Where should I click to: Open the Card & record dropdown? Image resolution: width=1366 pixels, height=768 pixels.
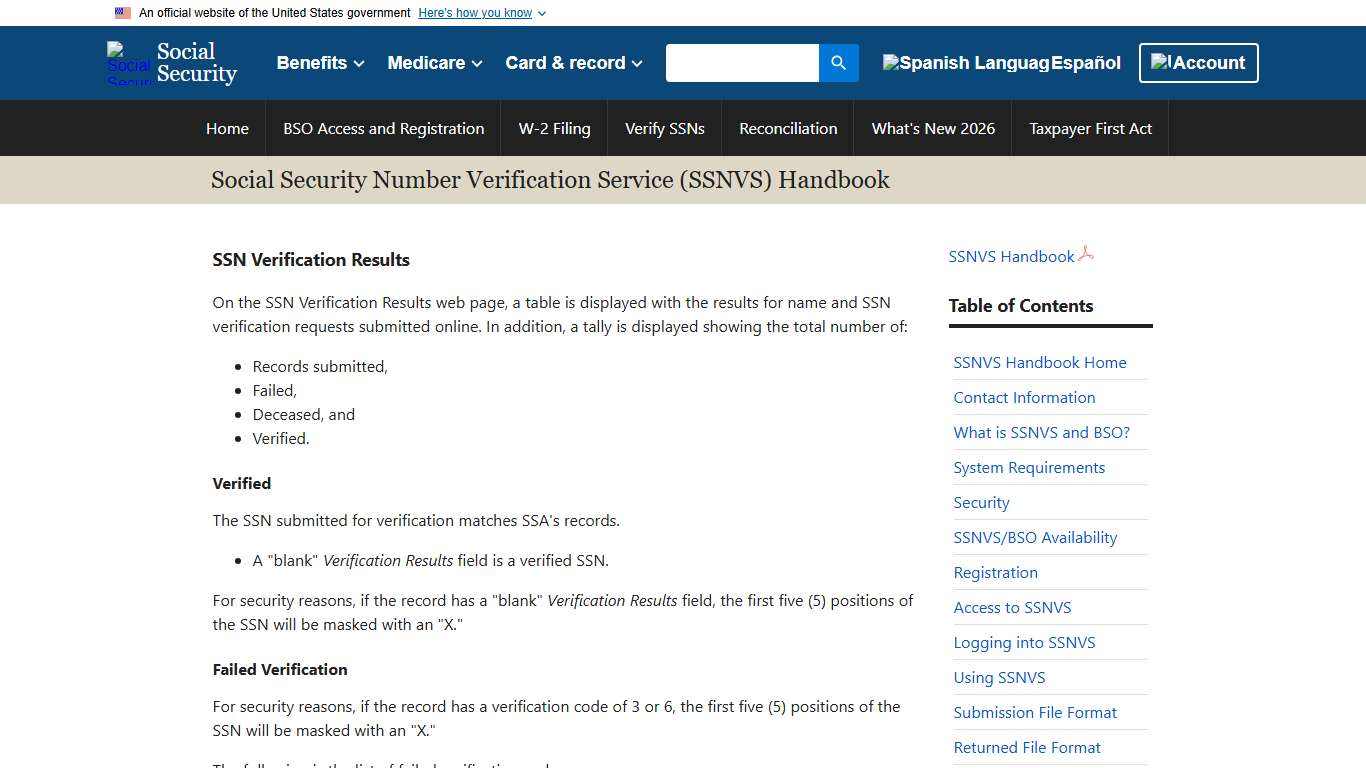tap(573, 62)
